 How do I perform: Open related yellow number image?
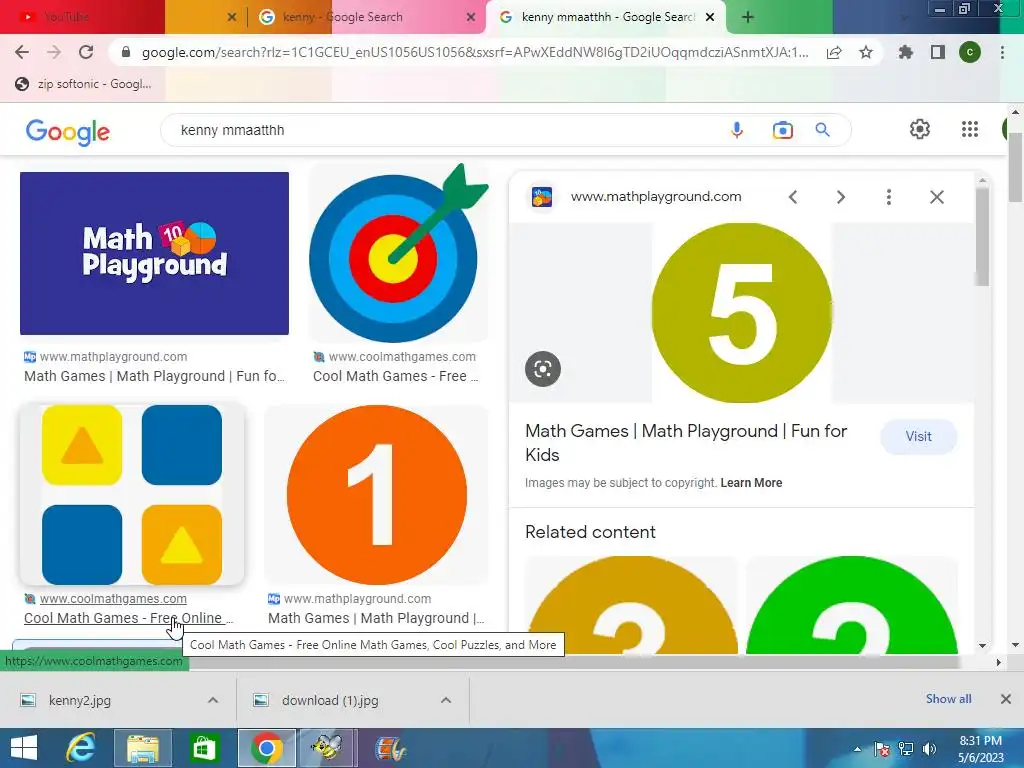631,605
